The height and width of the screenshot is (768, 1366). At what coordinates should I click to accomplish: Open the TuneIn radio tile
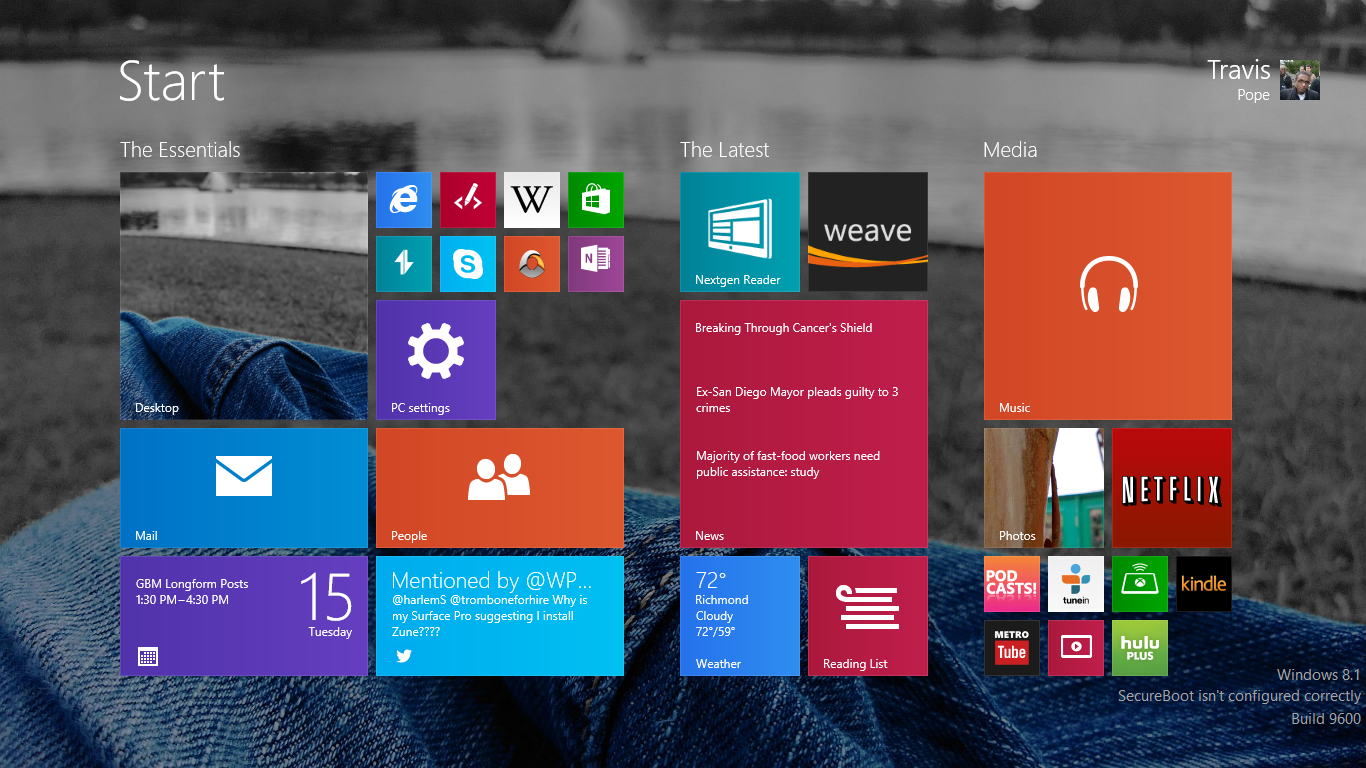[x=1076, y=584]
